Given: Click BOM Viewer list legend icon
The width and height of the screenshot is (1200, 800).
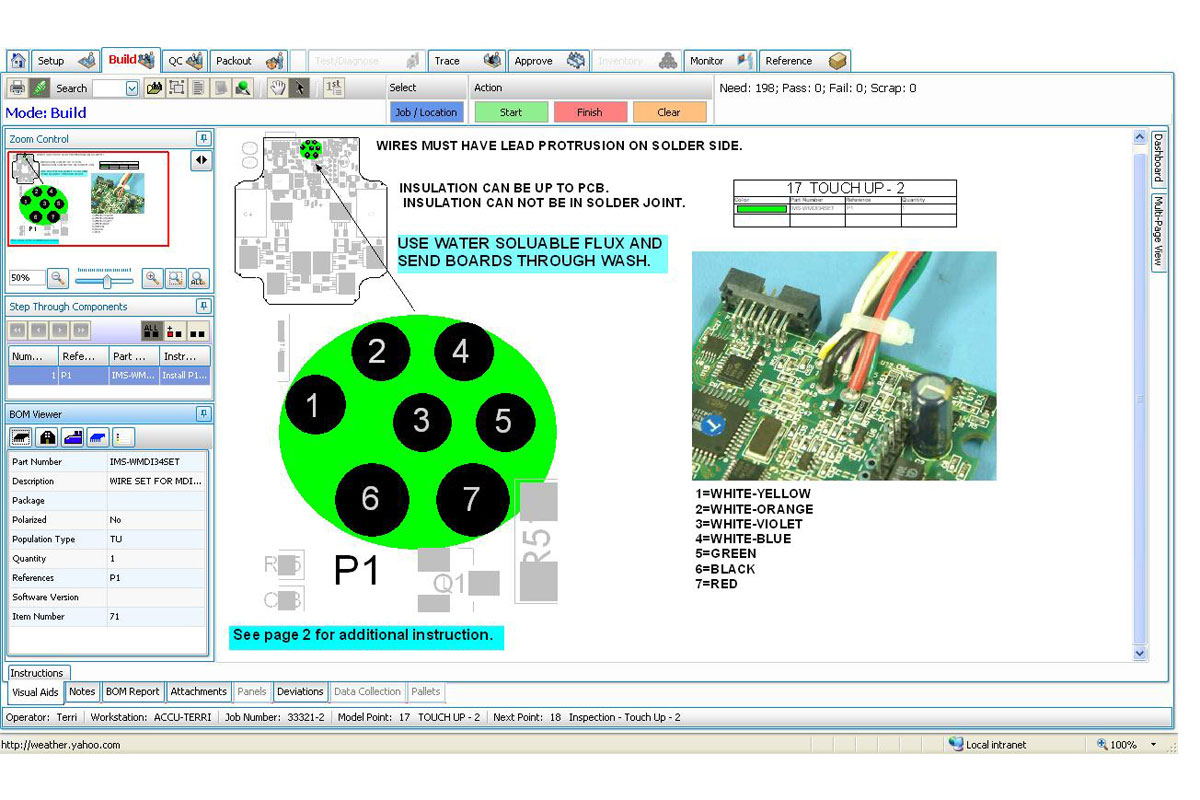Looking at the screenshot, I should [x=123, y=437].
